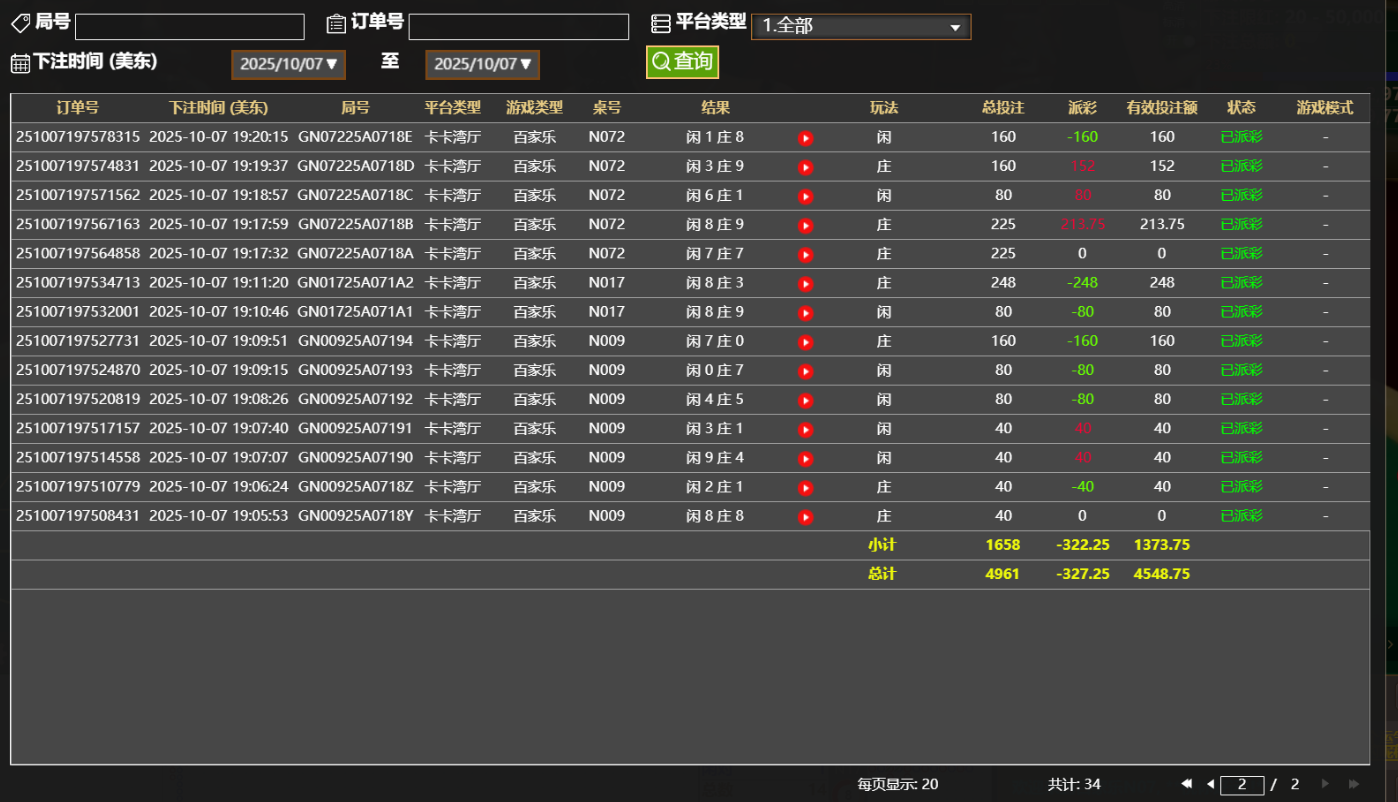Open replay for round GN00925A07191

point(805,429)
